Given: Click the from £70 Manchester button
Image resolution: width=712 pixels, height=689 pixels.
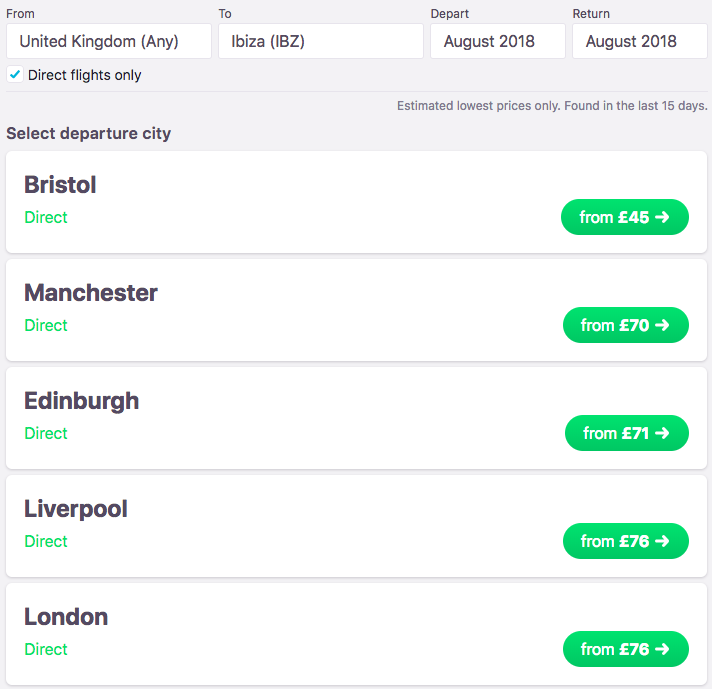Looking at the screenshot, I should point(626,325).
